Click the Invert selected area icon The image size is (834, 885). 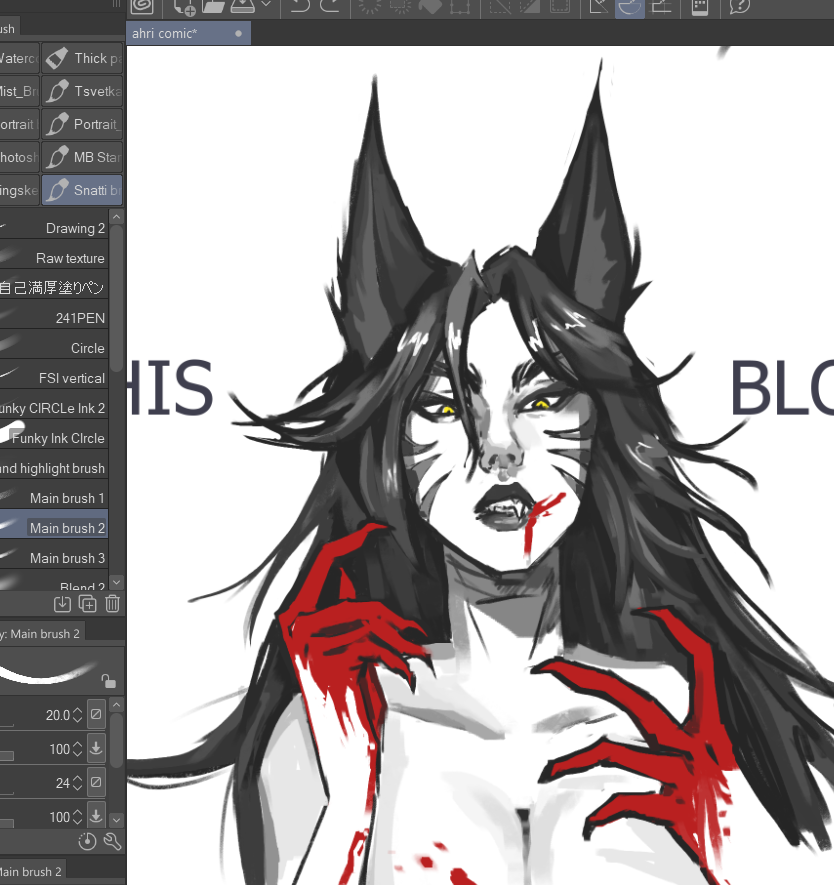(529, 6)
